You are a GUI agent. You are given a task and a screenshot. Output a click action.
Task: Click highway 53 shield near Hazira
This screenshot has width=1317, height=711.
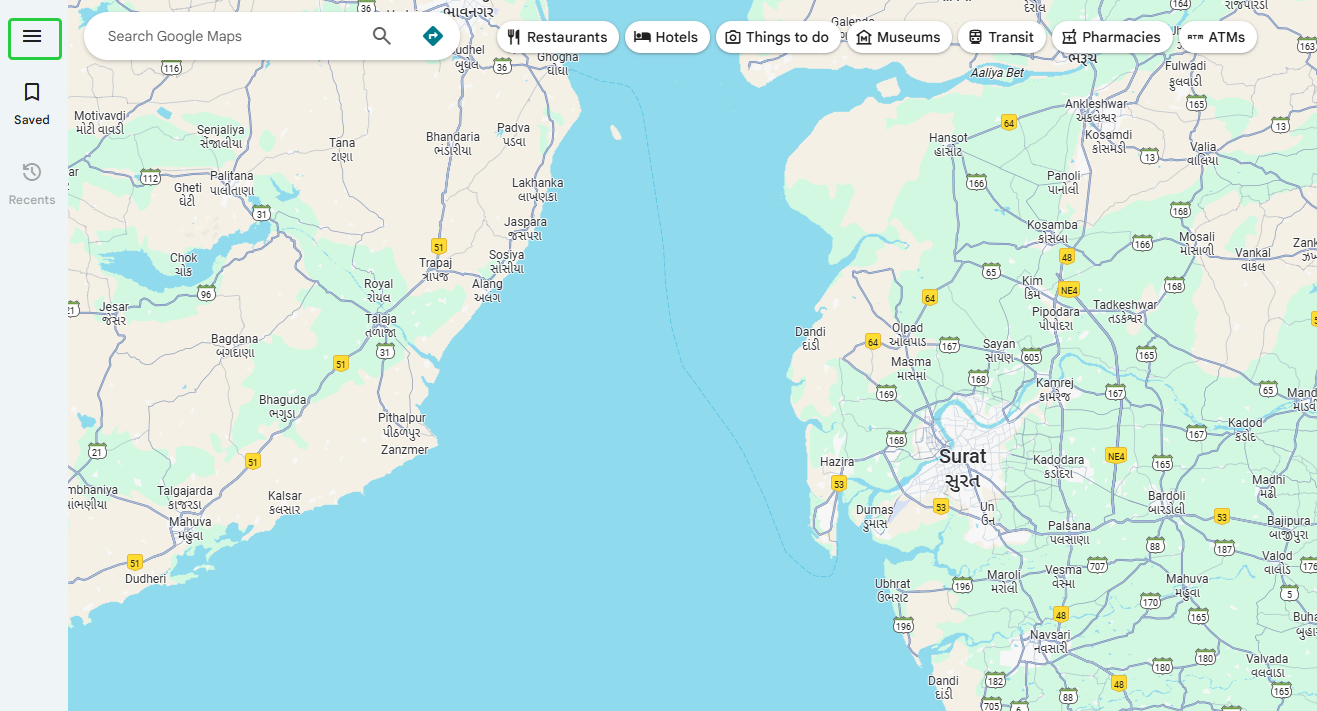(x=838, y=484)
